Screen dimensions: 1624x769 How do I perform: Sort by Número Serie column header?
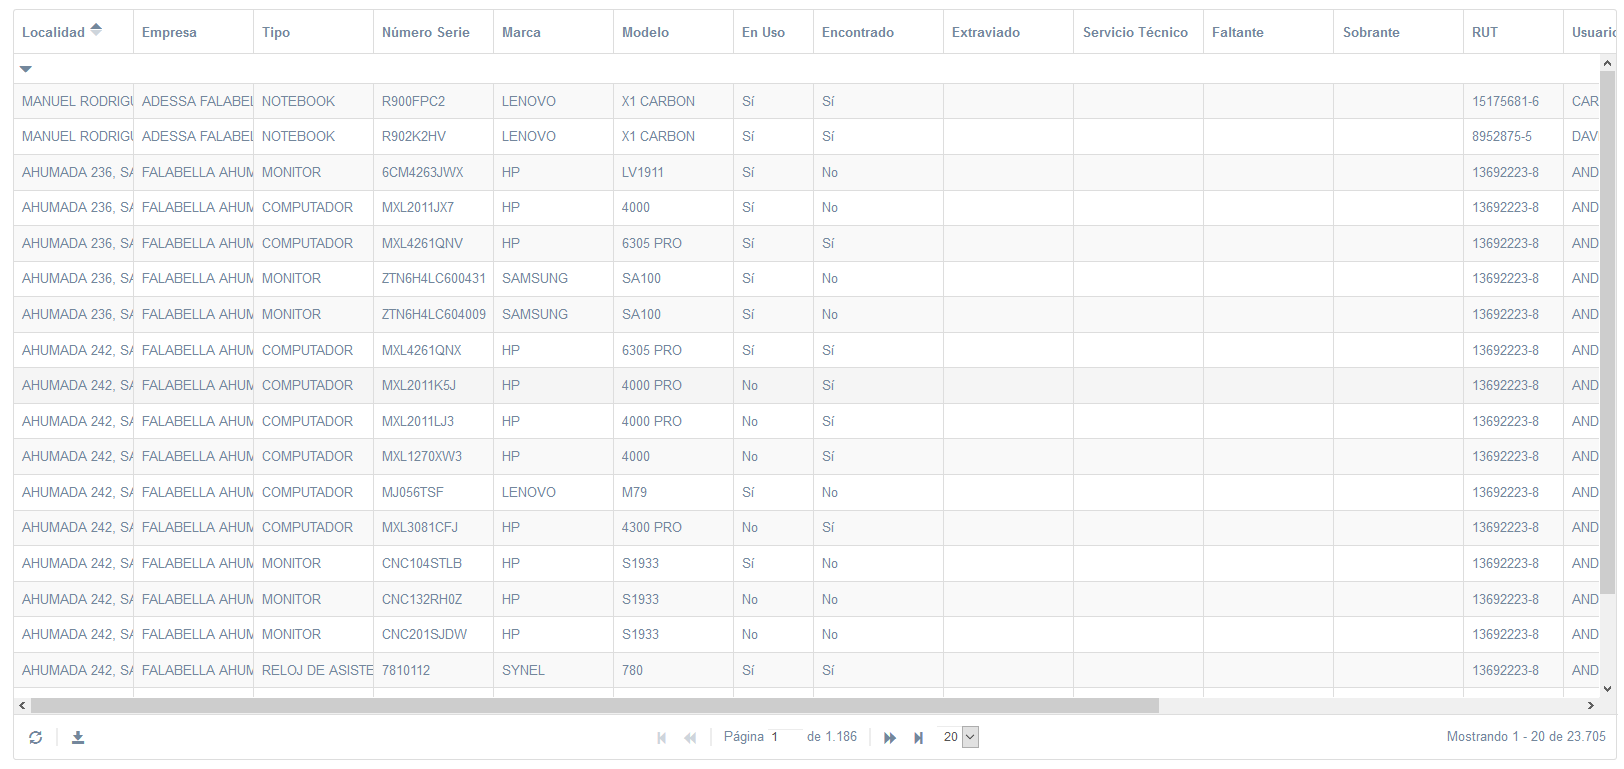(433, 32)
